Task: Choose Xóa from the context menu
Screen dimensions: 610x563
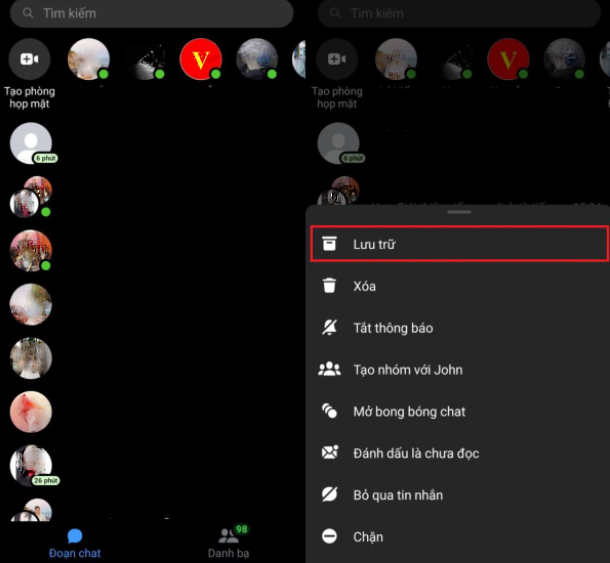Action: pyautogui.click(x=364, y=286)
